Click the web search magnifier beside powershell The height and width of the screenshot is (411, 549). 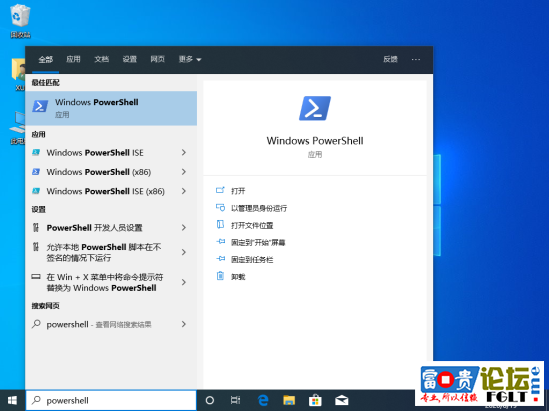(36, 324)
